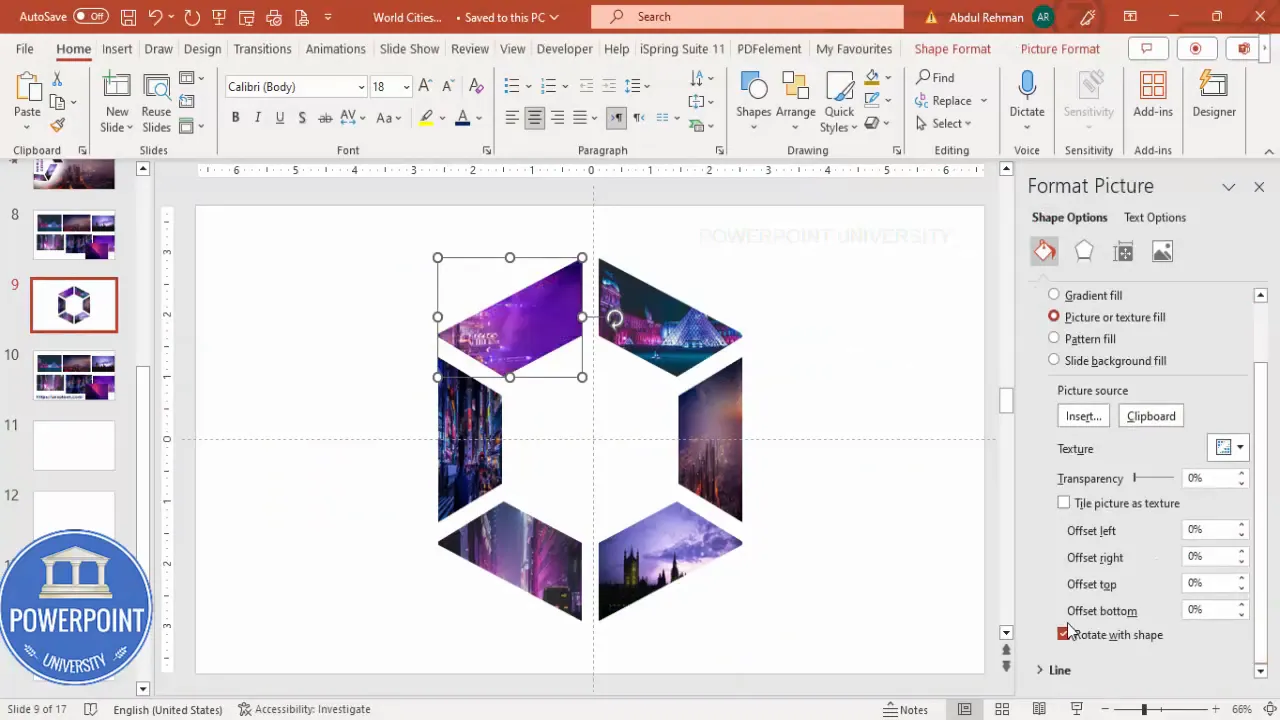Open Size & Properties pane icon
Viewport: 1280px width, 720px height.
[1123, 252]
